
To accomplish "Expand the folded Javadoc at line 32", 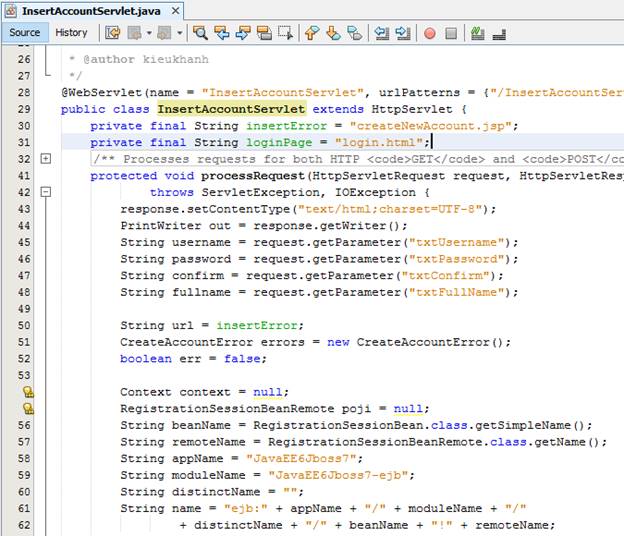I will [x=46, y=159].
